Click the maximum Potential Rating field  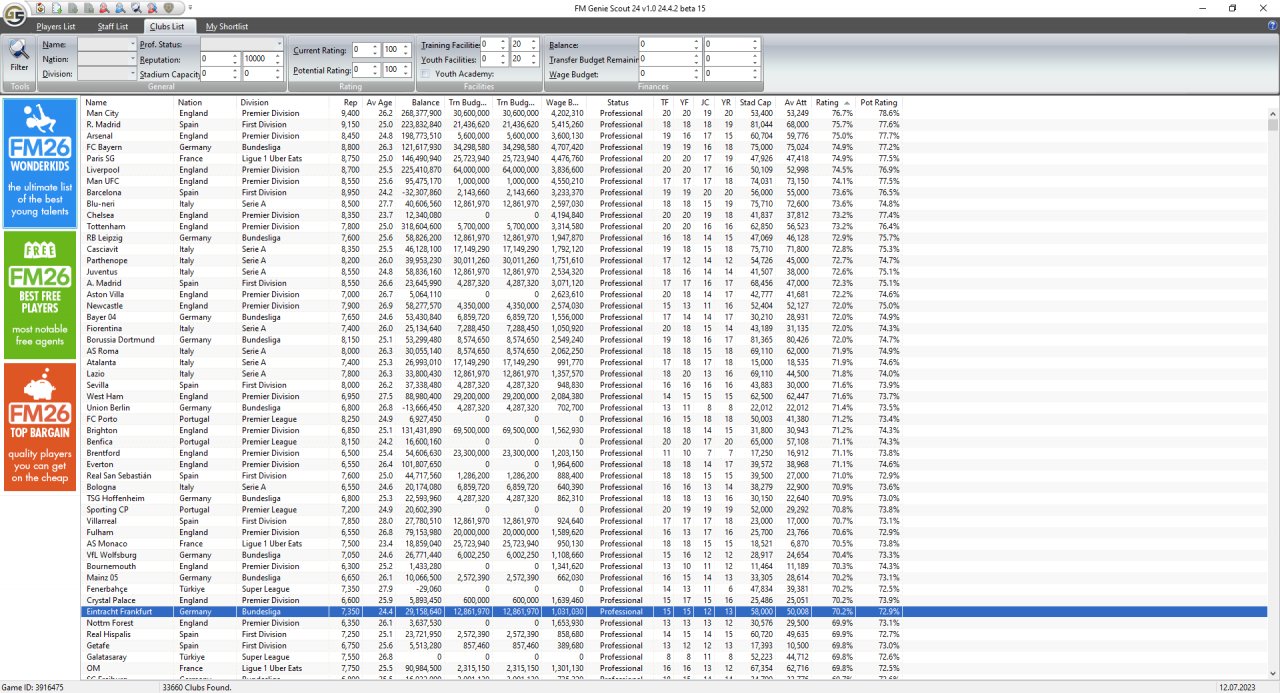392,70
